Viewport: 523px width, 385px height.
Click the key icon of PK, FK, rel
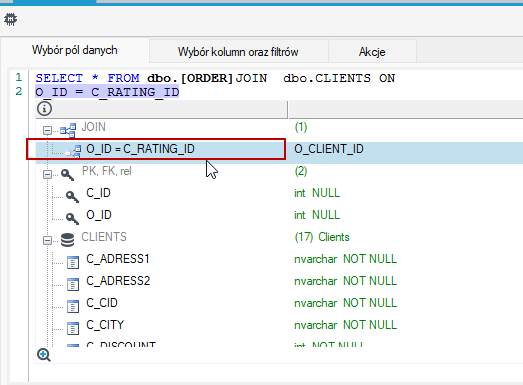click(x=67, y=174)
